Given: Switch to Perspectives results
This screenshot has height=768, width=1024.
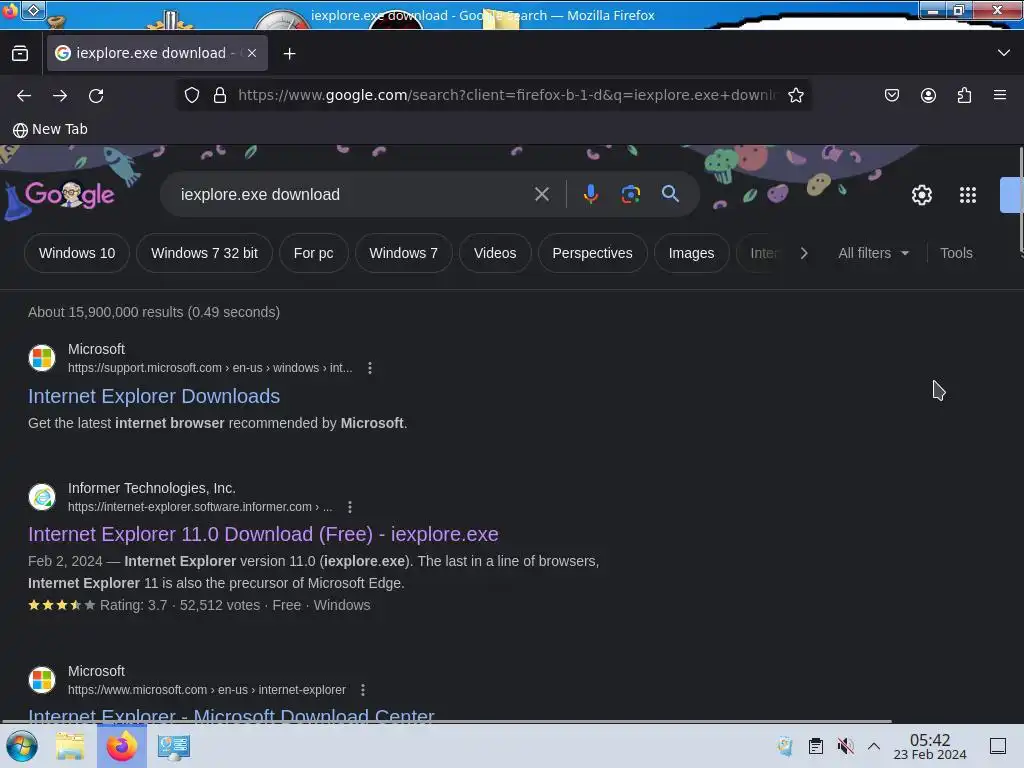Looking at the screenshot, I should click(x=592, y=253).
